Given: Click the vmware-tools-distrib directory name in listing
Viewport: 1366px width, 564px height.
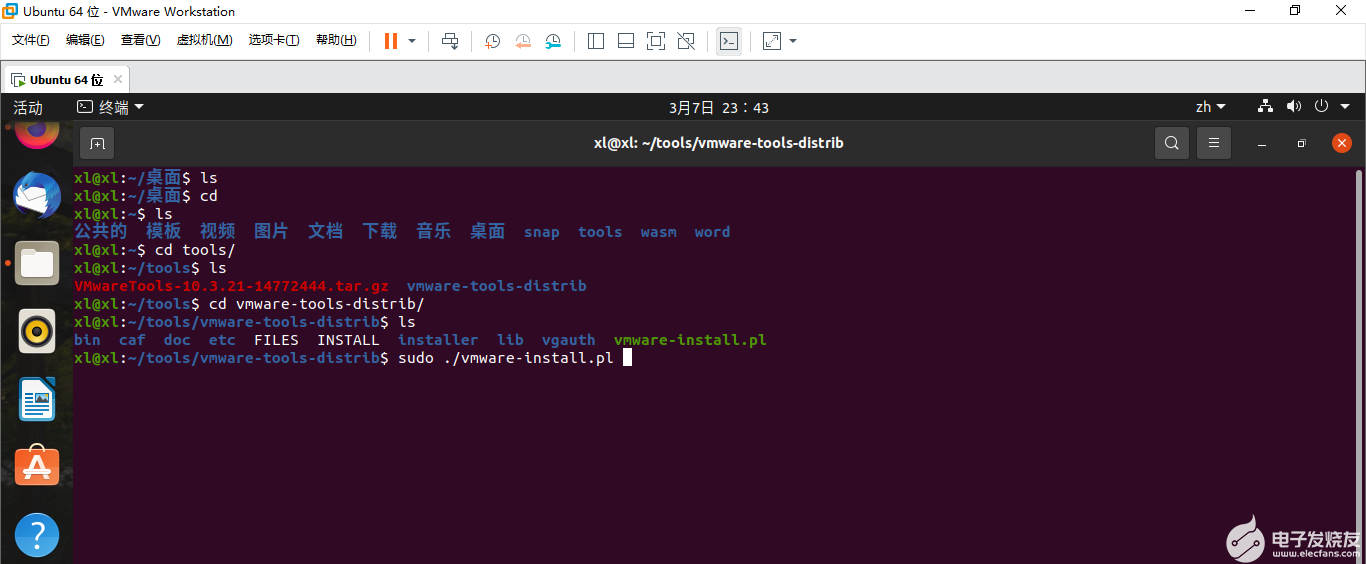Looking at the screenshot, I should pyautogui.click(x=496, y=286).
